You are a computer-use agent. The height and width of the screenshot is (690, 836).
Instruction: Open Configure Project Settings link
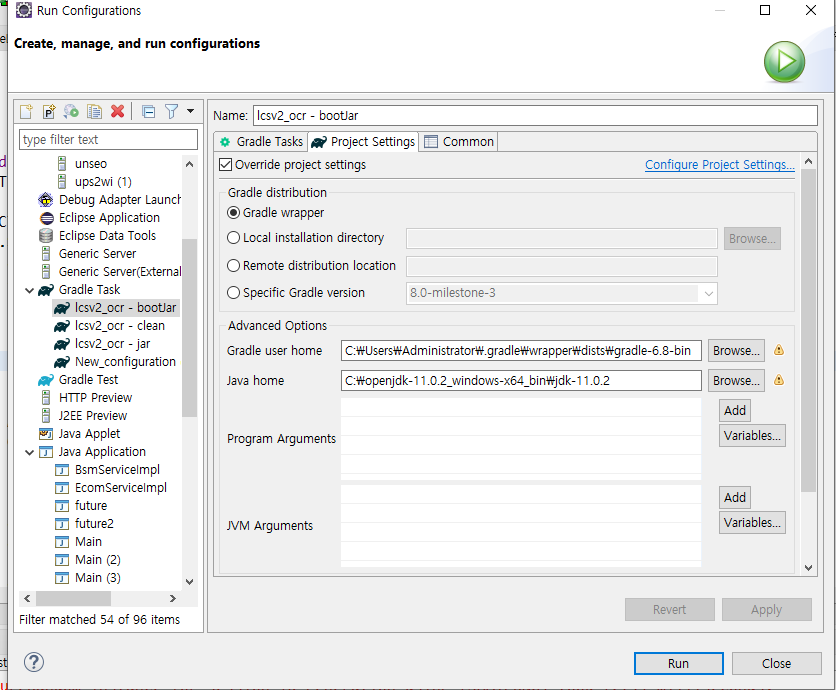click(719, 165)
